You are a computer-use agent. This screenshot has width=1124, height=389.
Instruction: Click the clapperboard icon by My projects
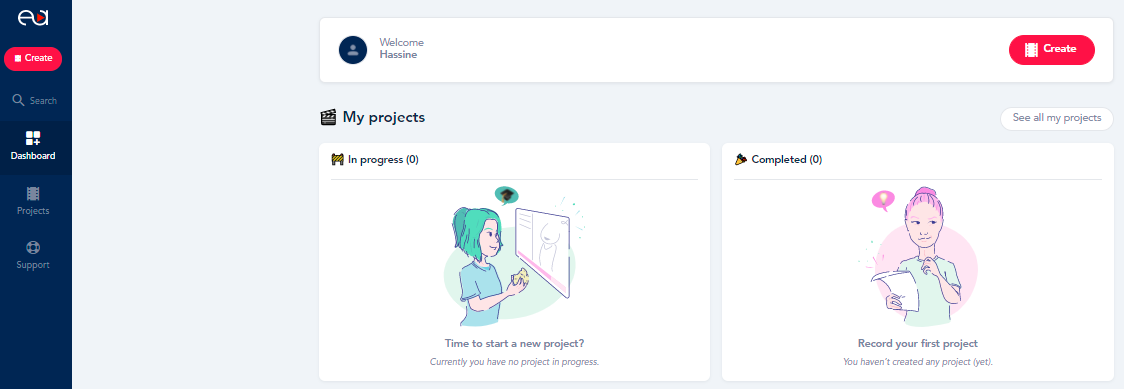coord(328,117)
